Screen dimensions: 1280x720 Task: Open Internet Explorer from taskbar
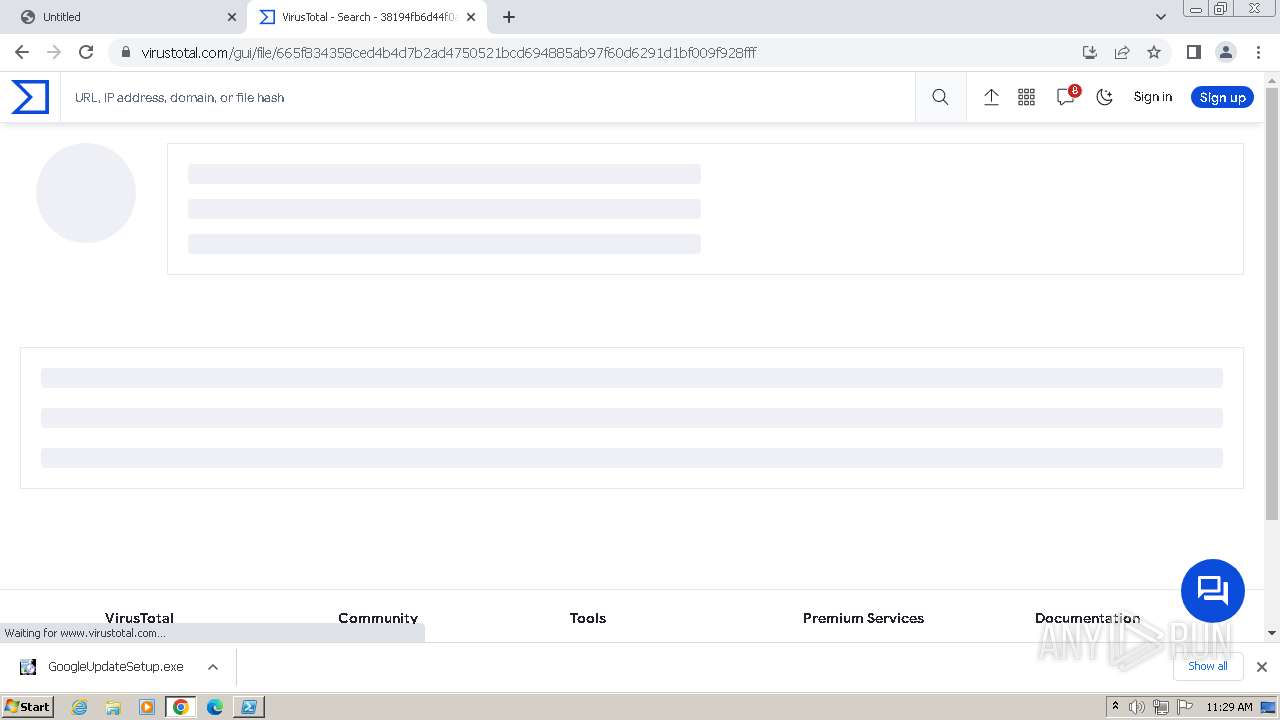(79, 707)
